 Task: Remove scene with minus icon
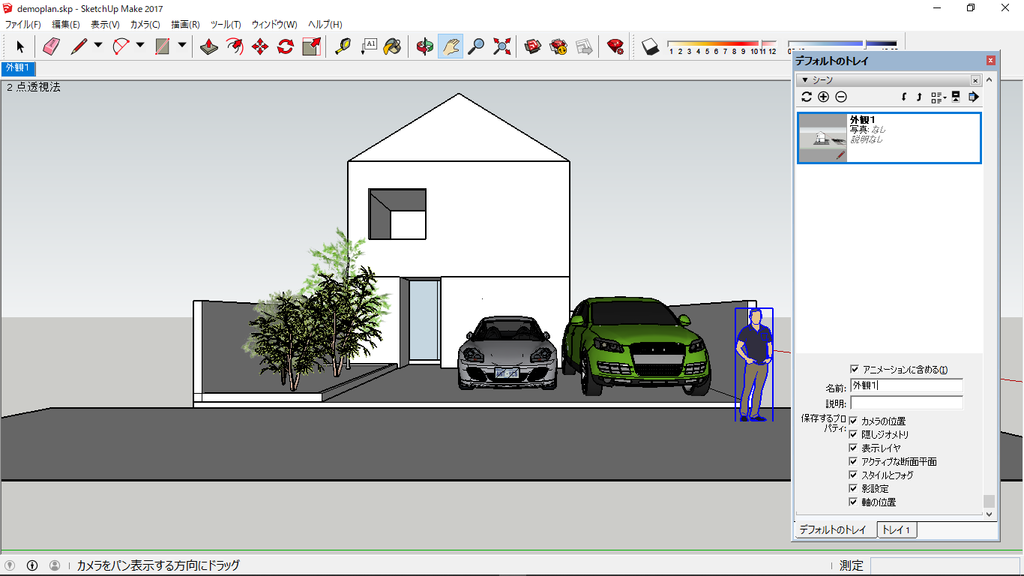pos(841,97)
